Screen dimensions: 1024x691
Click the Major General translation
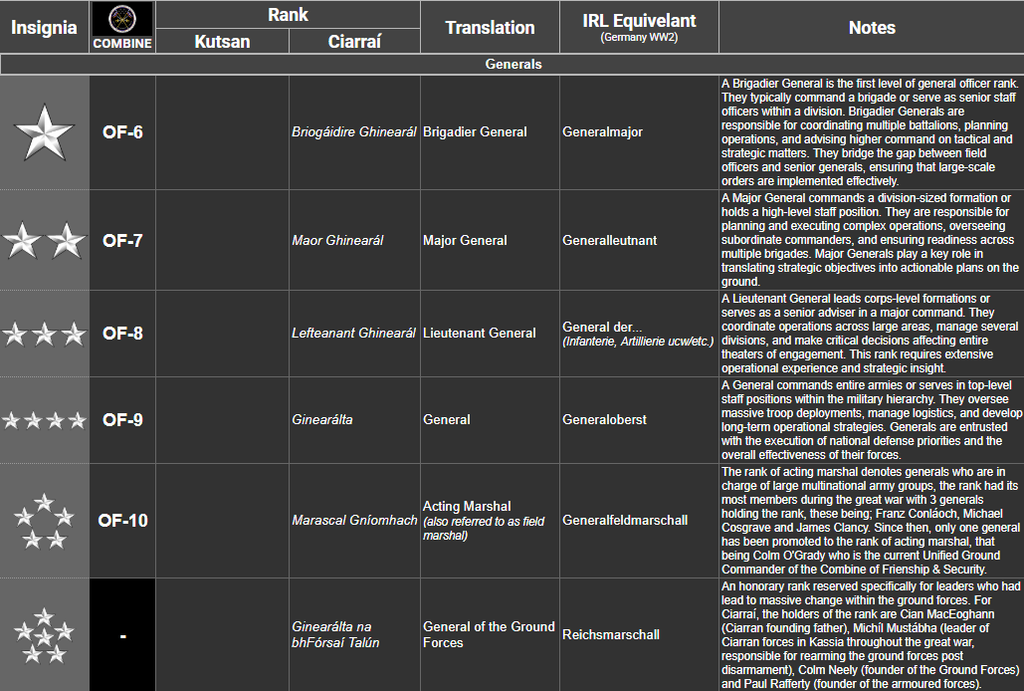[x=490, y=240]
